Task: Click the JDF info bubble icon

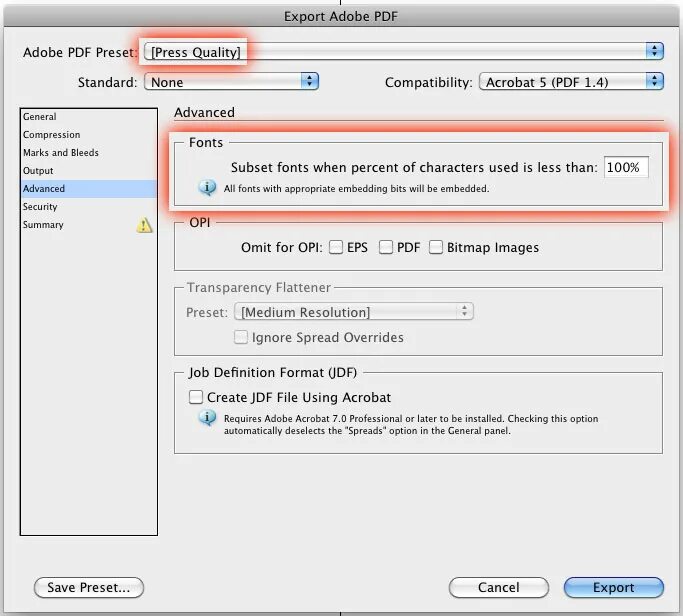Action: 207,417
